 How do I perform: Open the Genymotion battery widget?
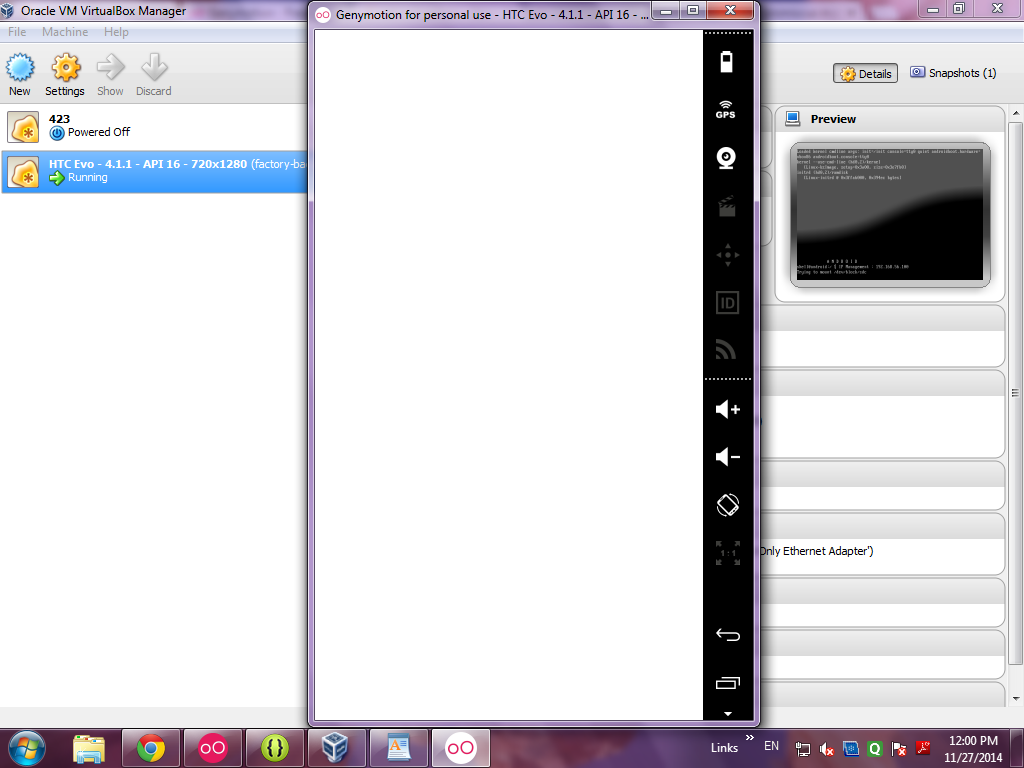pos(726,62)
